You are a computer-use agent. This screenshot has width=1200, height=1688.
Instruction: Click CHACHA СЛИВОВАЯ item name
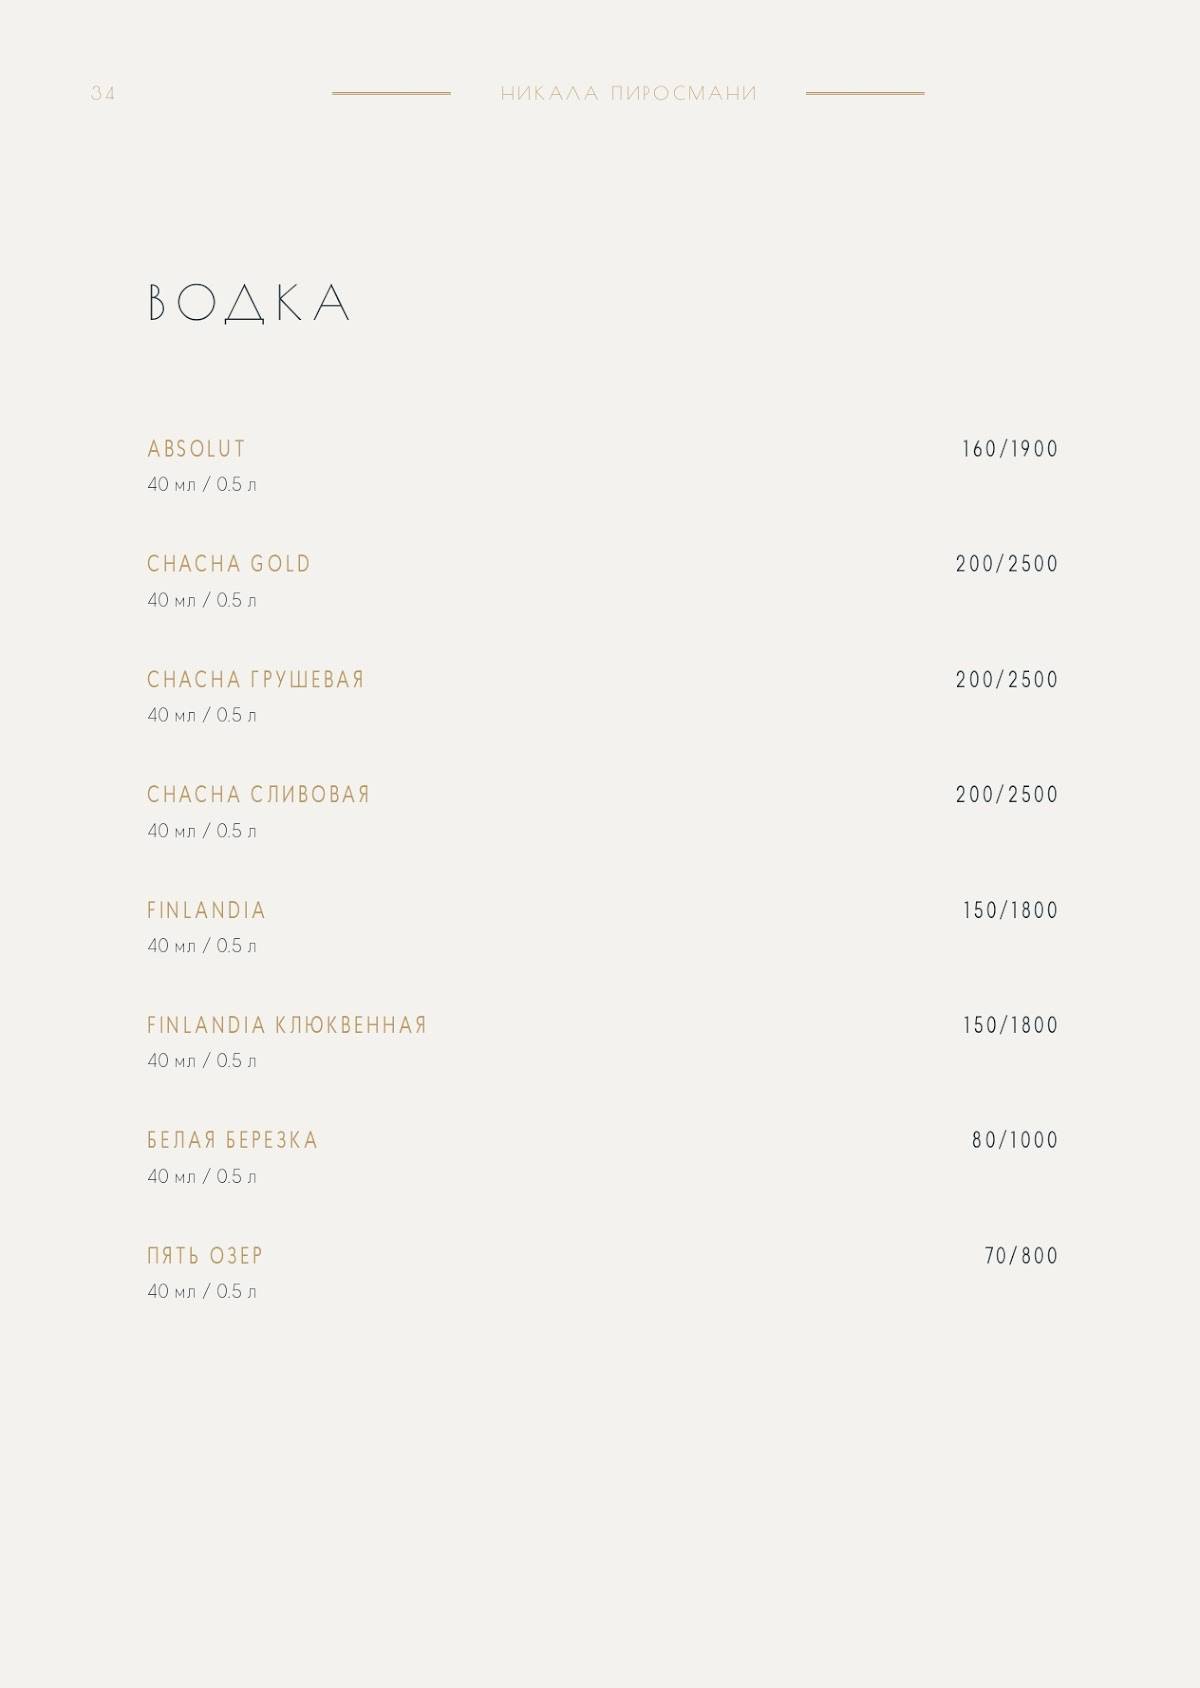(x=259, y=795)
